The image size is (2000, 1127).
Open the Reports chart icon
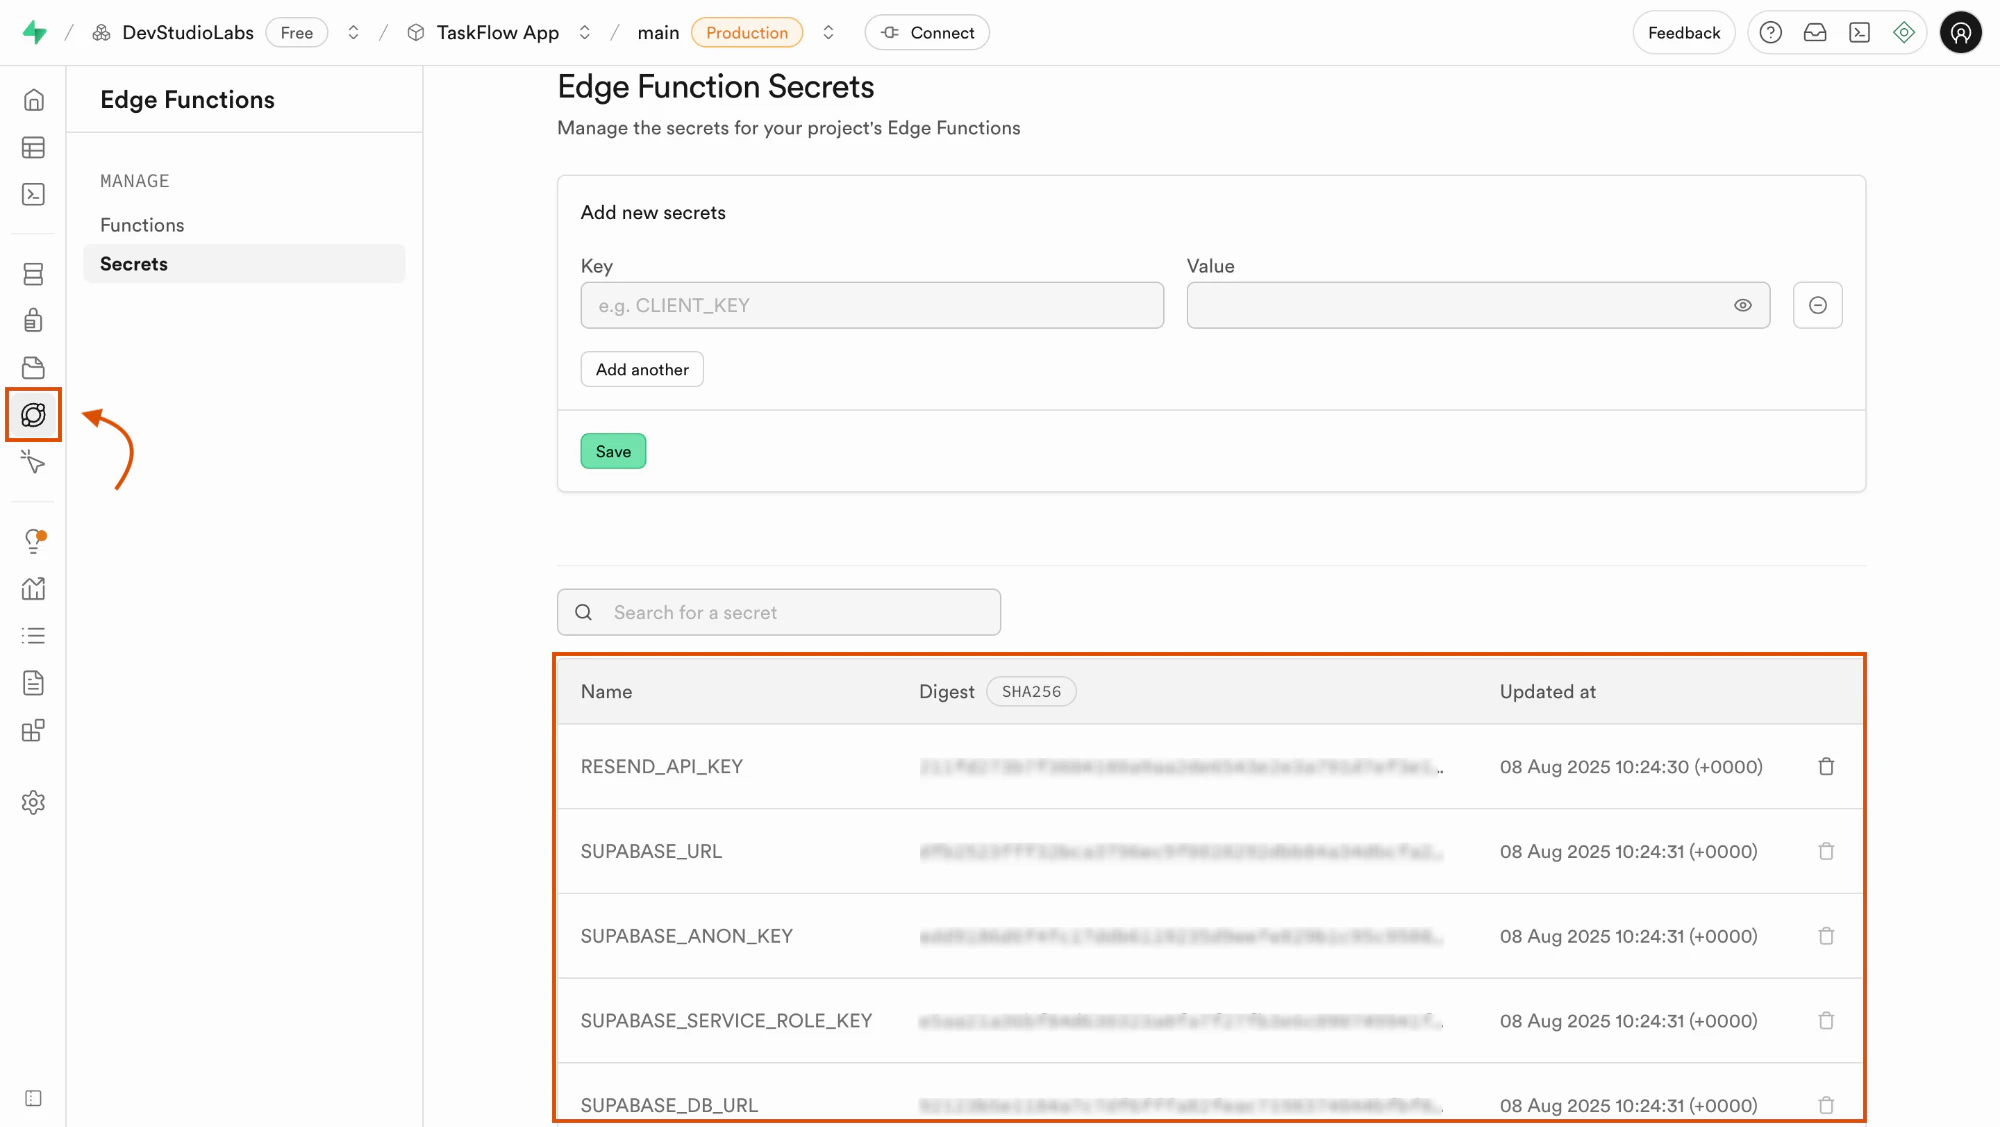coord(33,588)
